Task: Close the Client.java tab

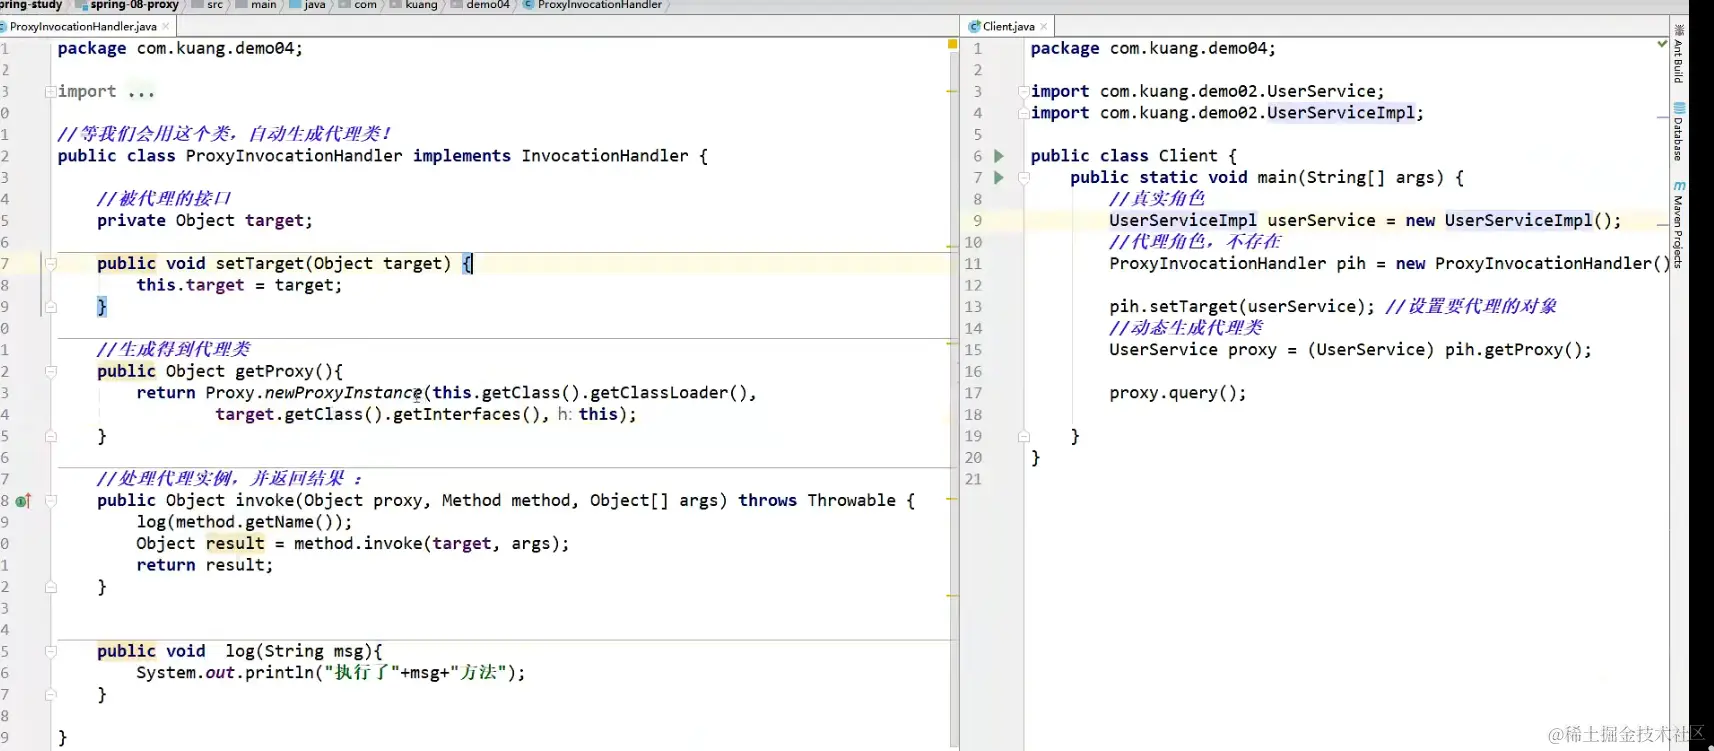Action: point(1044,27)
